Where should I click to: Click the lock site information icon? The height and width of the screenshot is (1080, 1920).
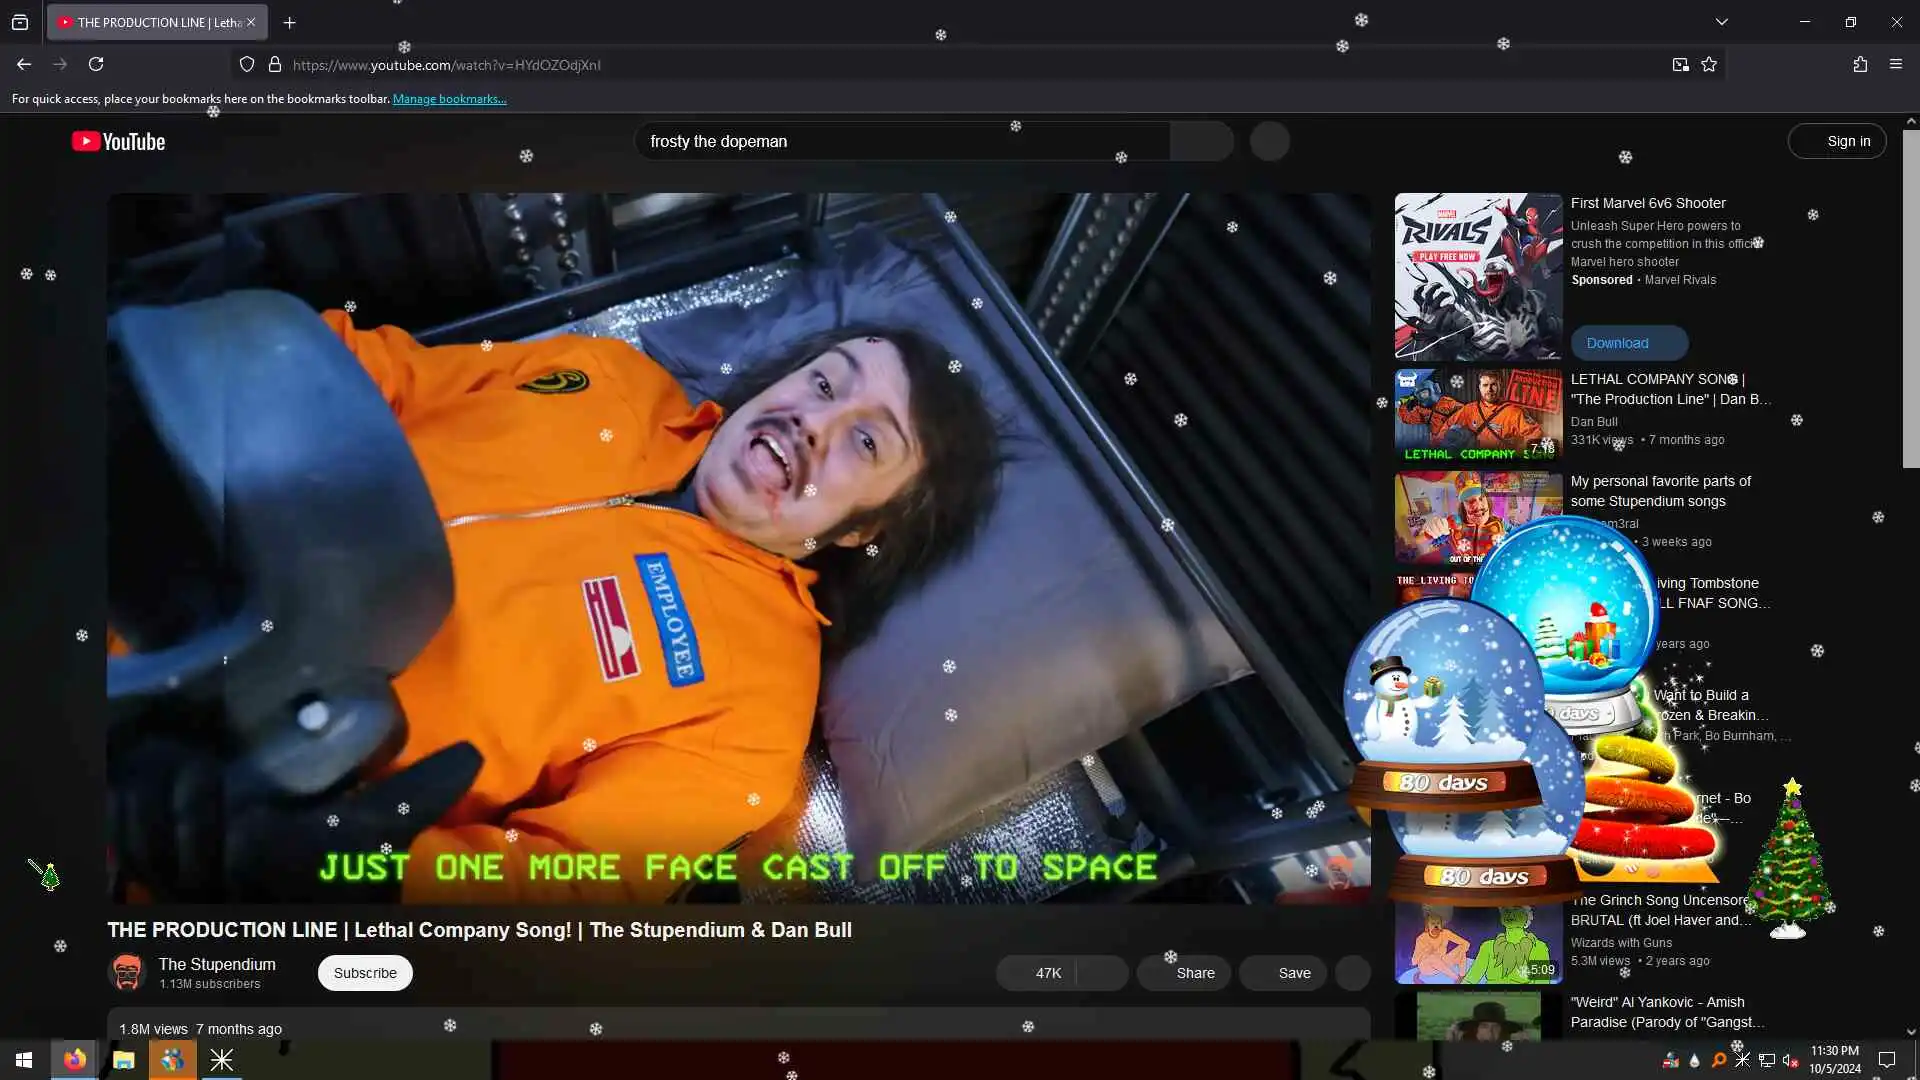pyautogui.click(x=275, y=64)
